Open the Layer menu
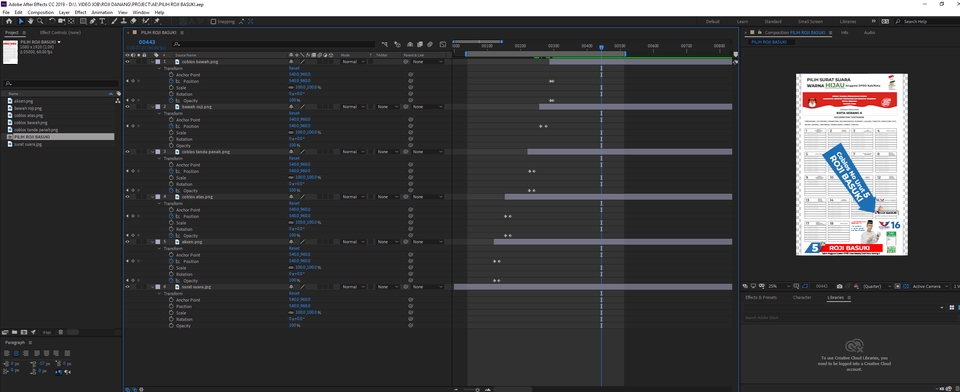Screen dimensions: 960x392 pos(64,12)
